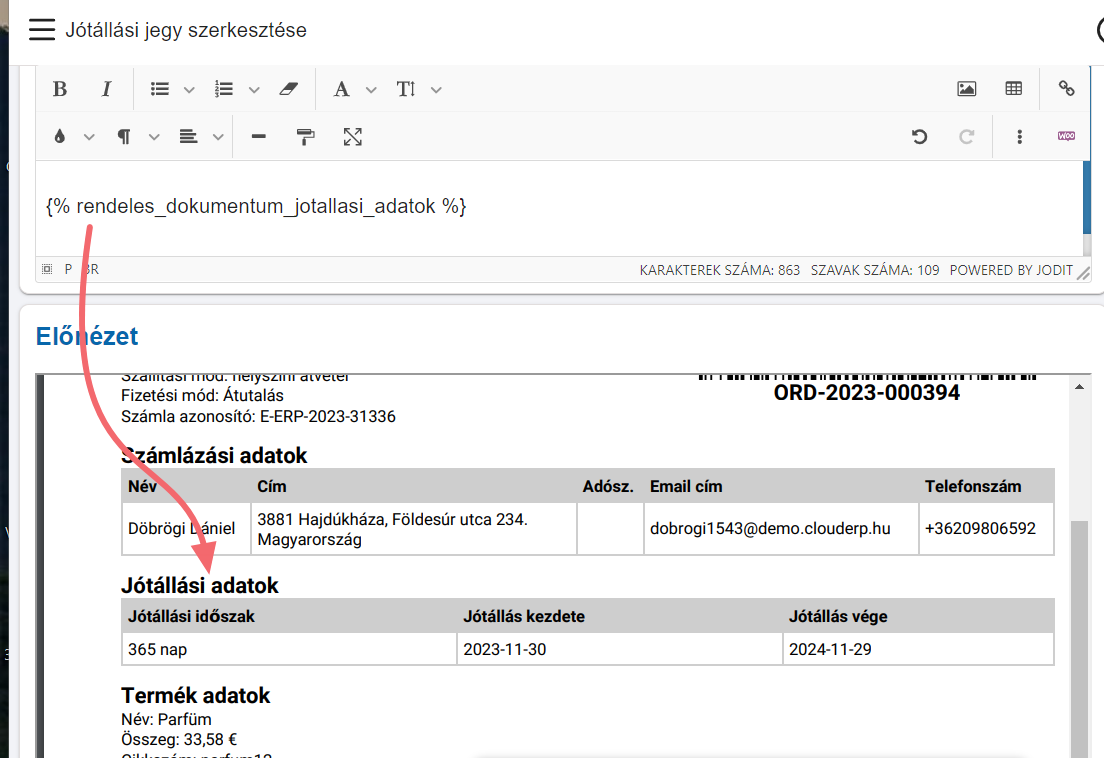Toggle bold formatting in editor
1104x758 pixels.
coord(60,89)
